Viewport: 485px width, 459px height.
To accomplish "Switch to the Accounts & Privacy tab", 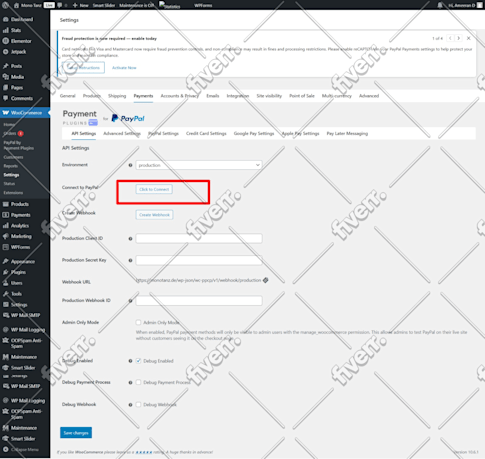I will 180,96.
